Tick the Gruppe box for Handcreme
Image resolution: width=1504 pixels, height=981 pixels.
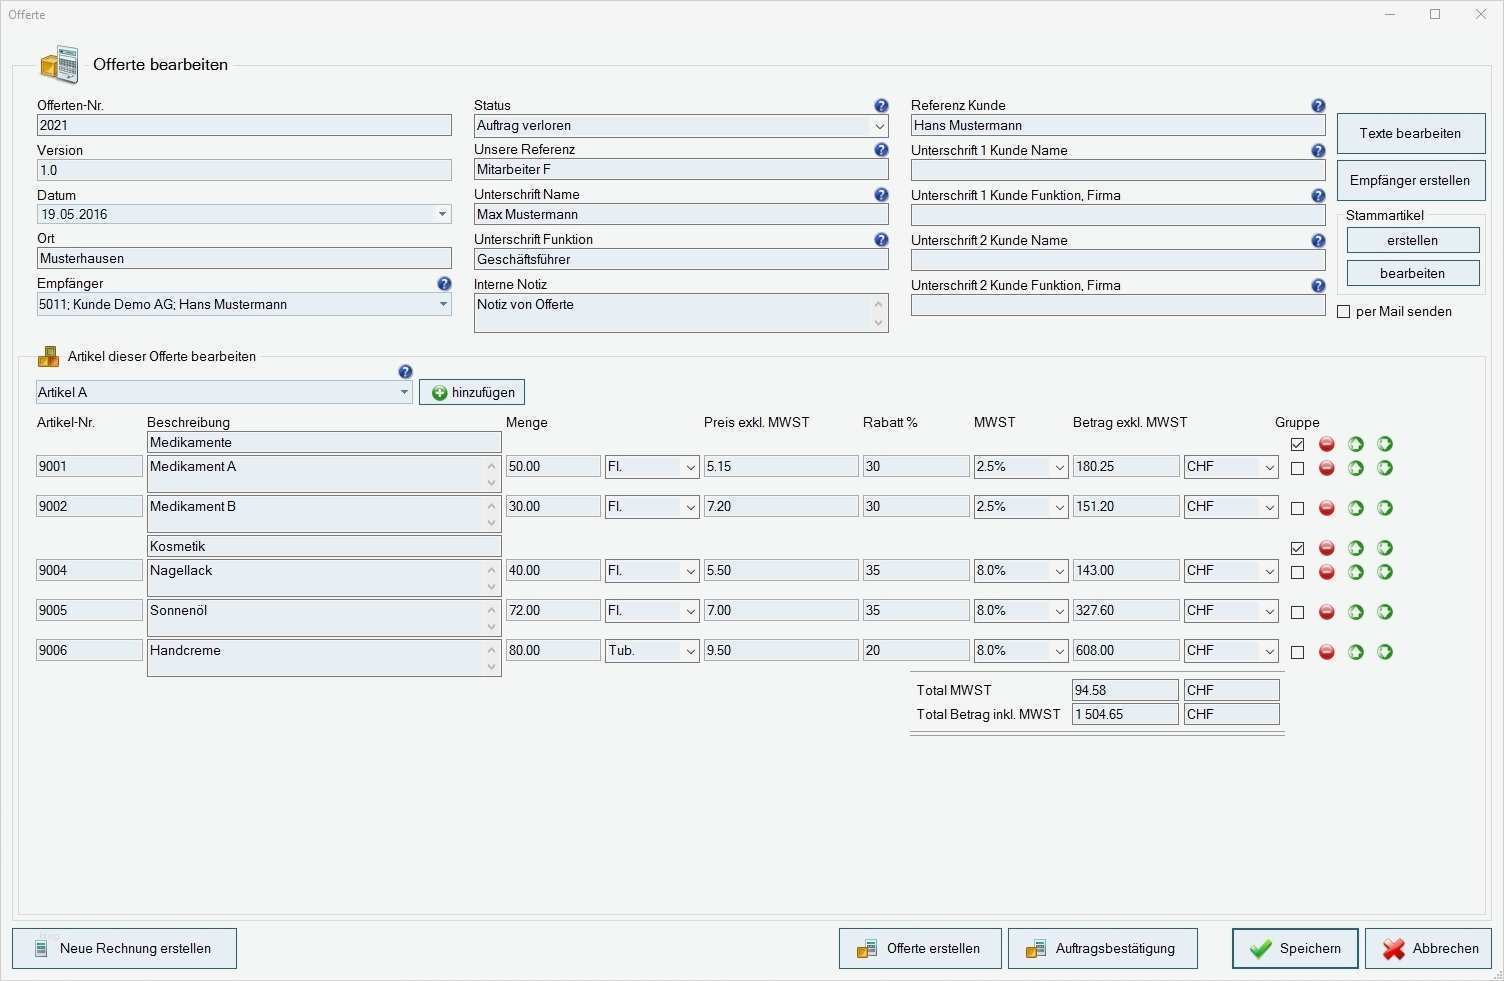click(x=1297, y=652)
